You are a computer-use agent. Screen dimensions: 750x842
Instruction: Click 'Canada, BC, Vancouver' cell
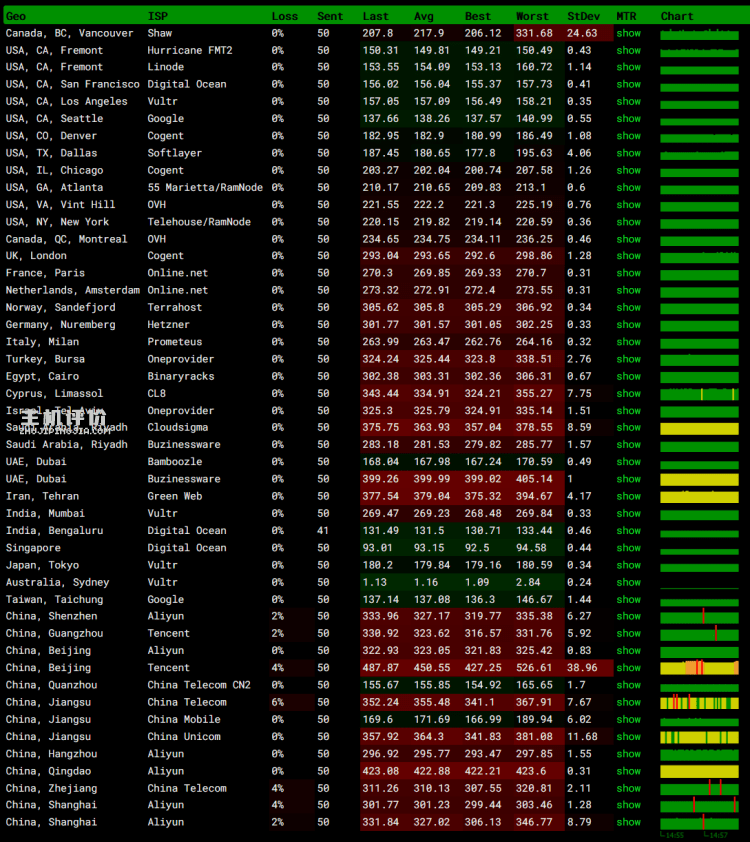pyautogui.click(x=69, y=33)
